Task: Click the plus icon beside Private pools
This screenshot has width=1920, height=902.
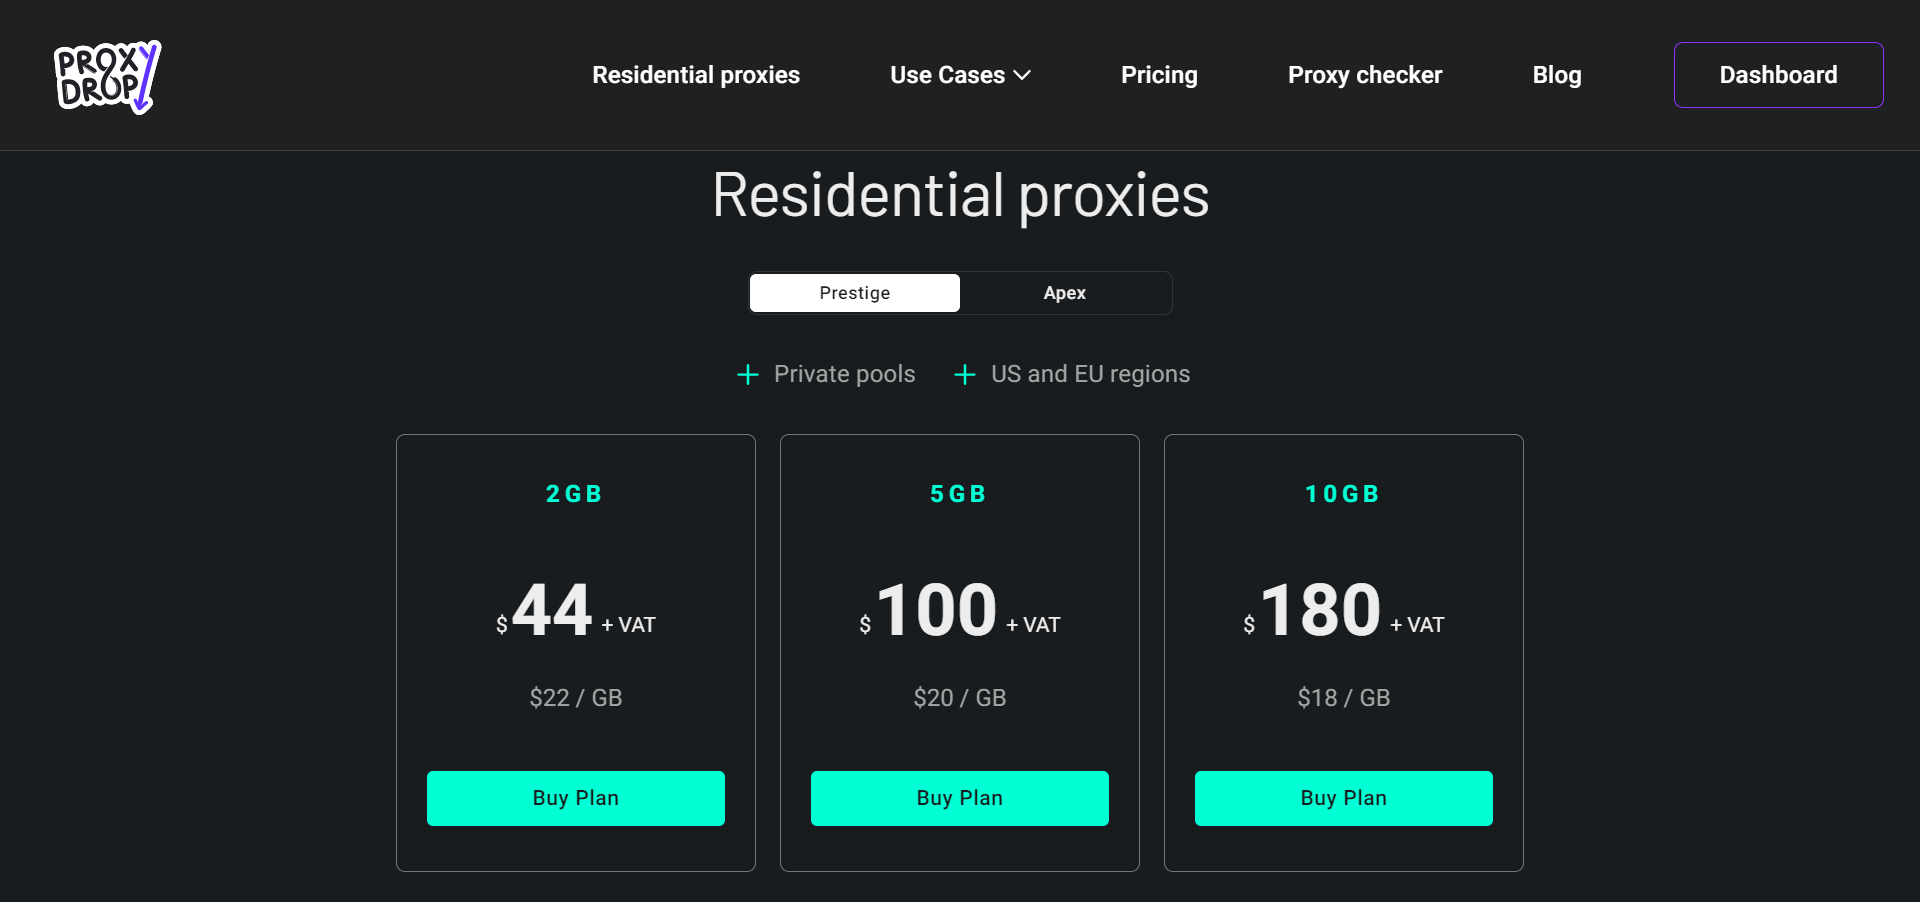Action: (x=747, y=374)
